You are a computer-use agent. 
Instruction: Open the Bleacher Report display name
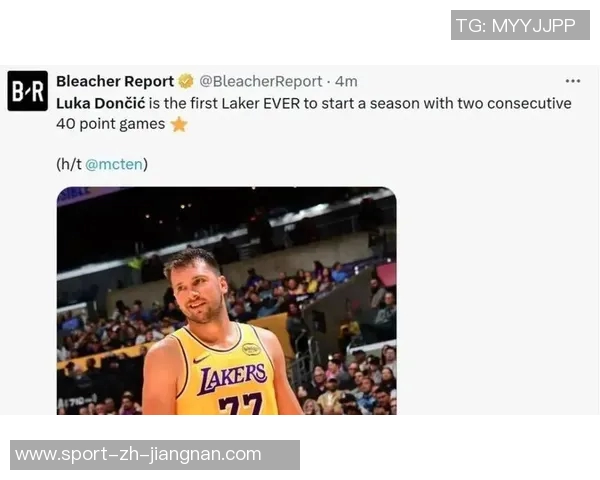pyautogui.click(x=115, y=81)
